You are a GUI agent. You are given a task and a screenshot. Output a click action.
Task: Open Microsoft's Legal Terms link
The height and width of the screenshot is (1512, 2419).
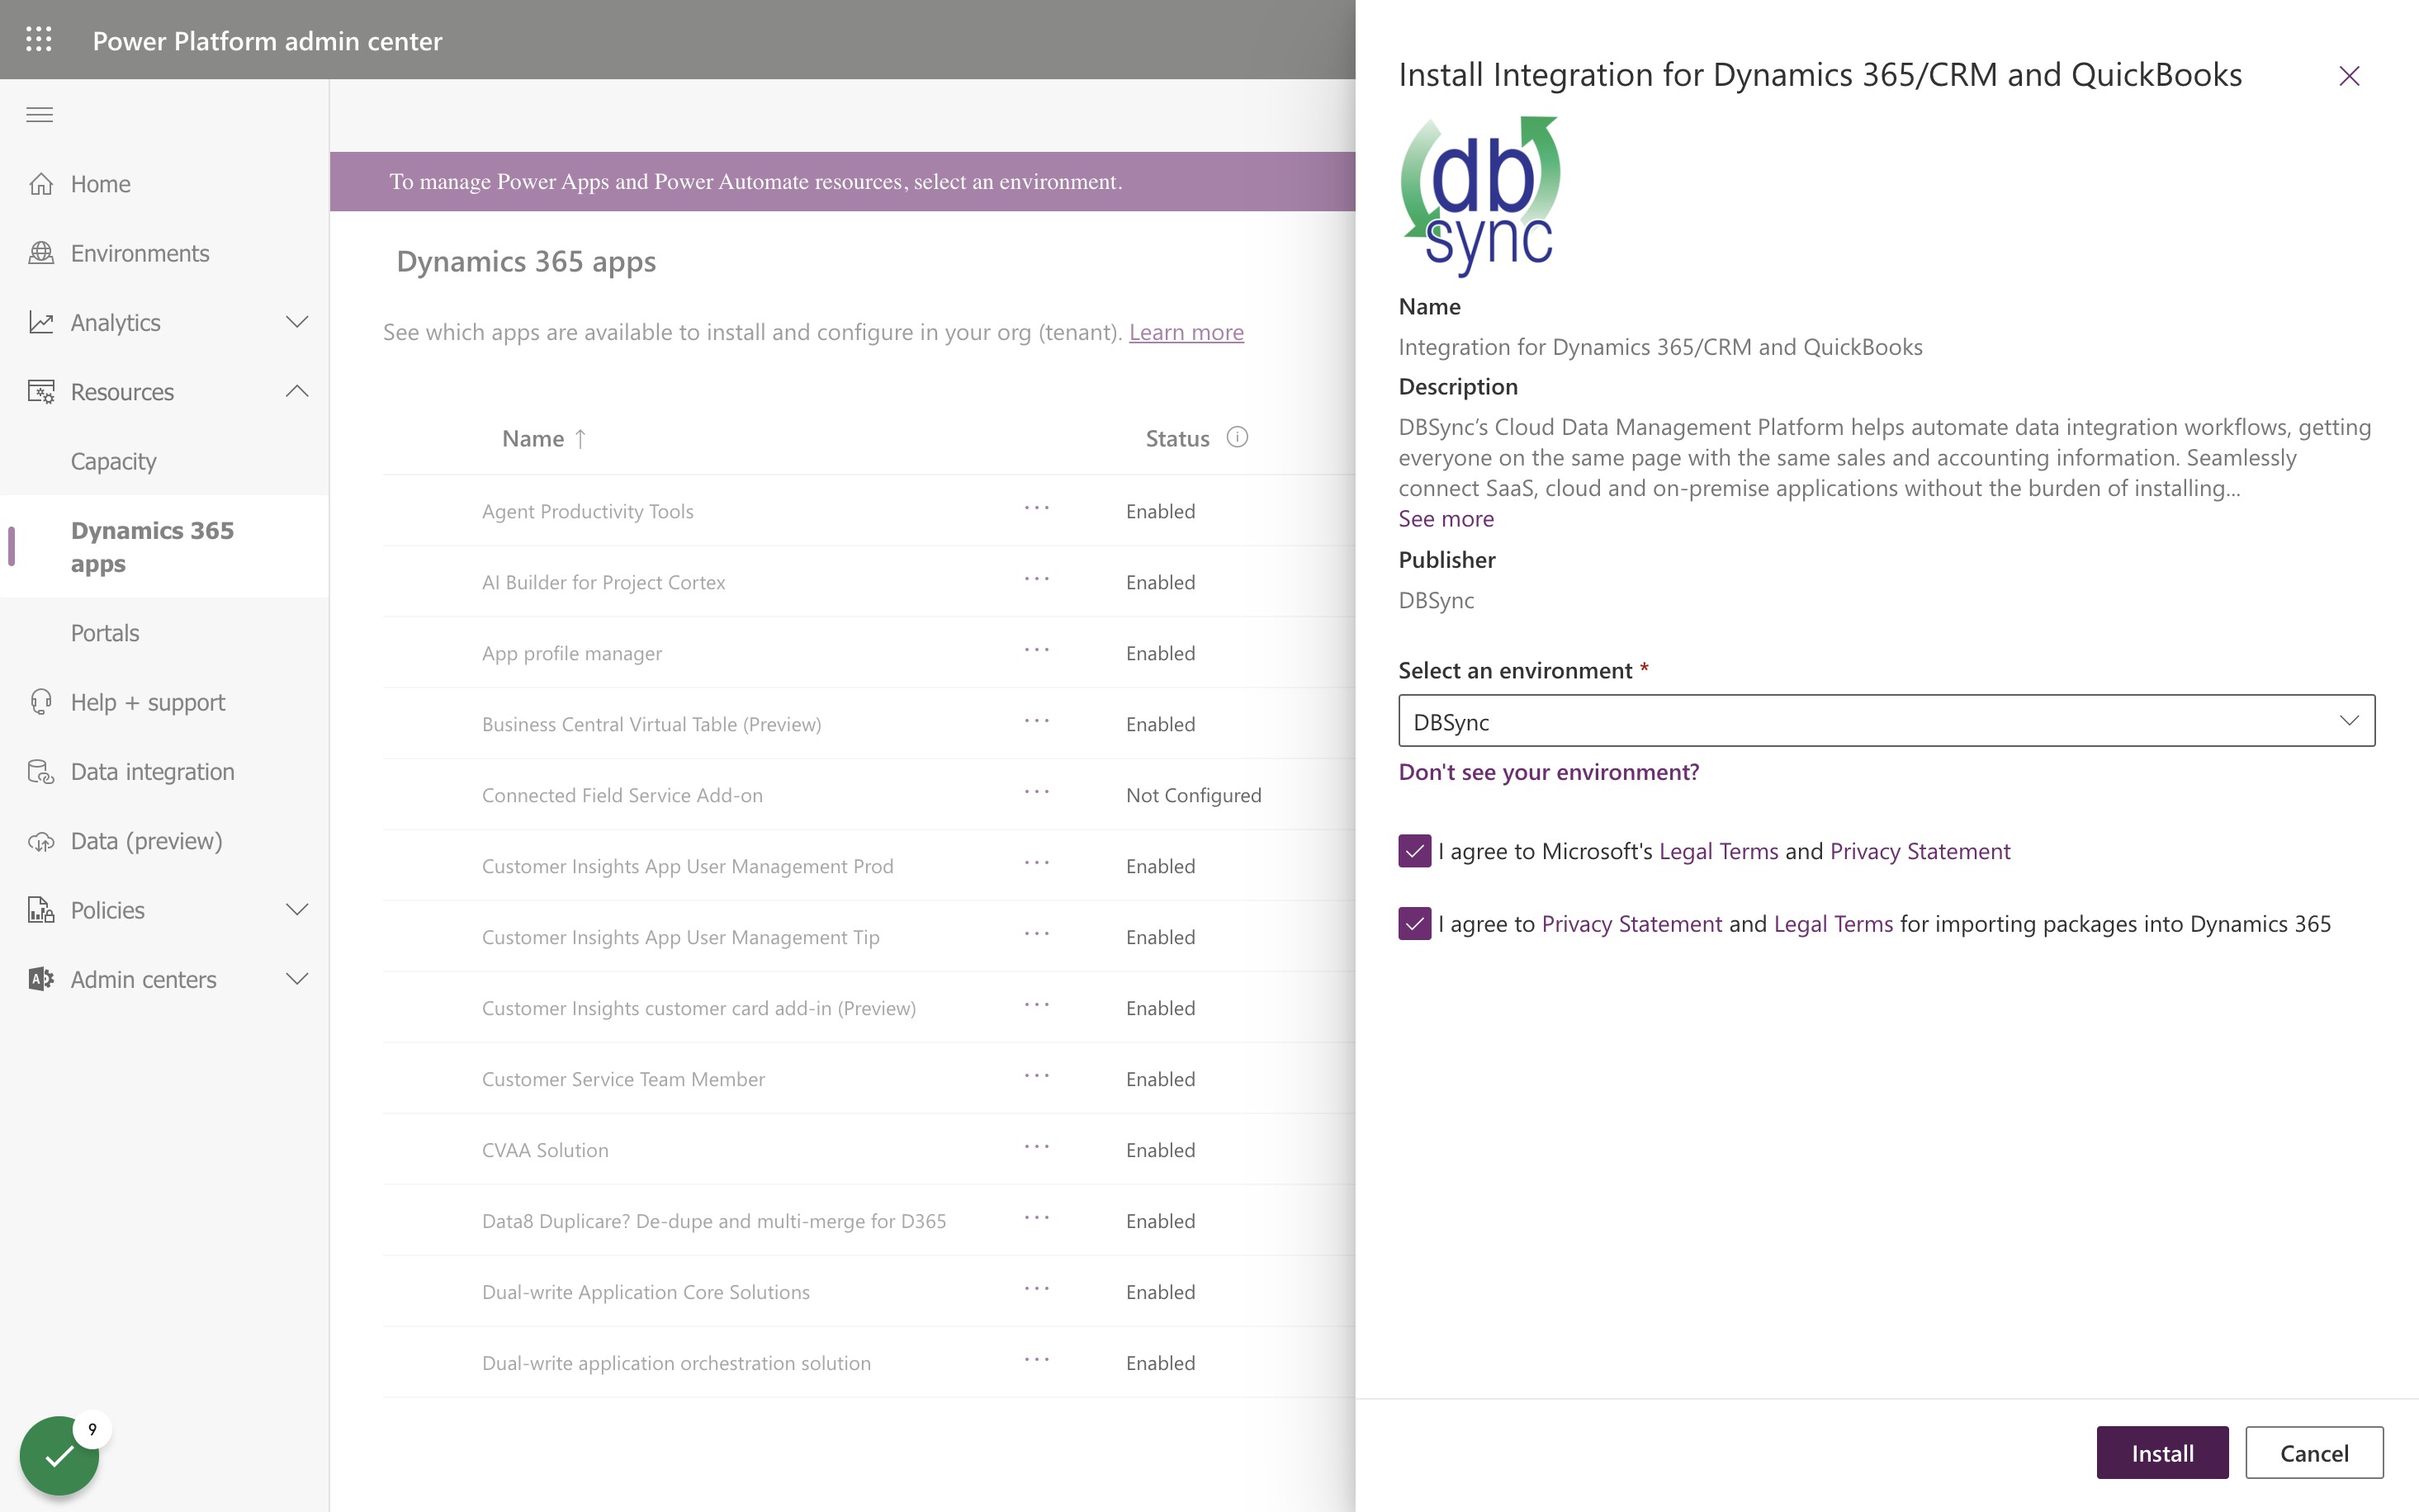click(x=1719, y=851)
